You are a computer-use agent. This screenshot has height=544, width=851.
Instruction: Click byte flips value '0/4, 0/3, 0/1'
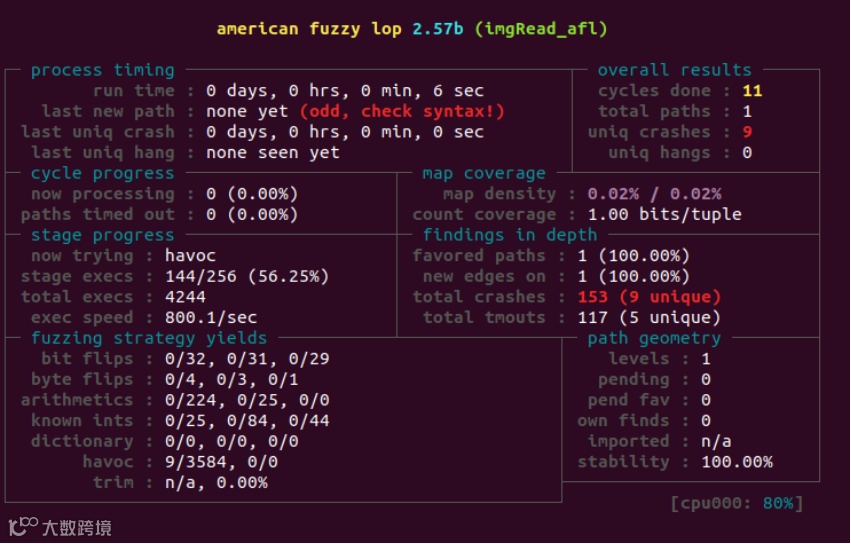click(x=232, y=379)
